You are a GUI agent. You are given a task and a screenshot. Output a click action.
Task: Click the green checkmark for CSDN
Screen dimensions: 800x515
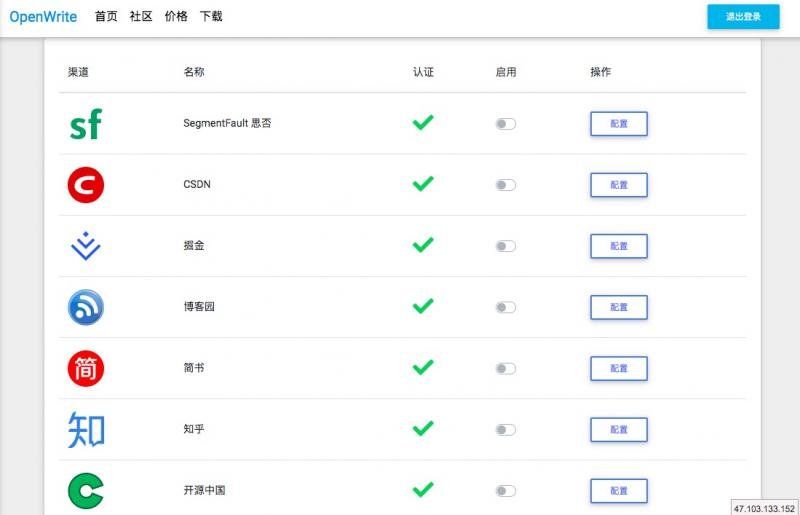423,184
